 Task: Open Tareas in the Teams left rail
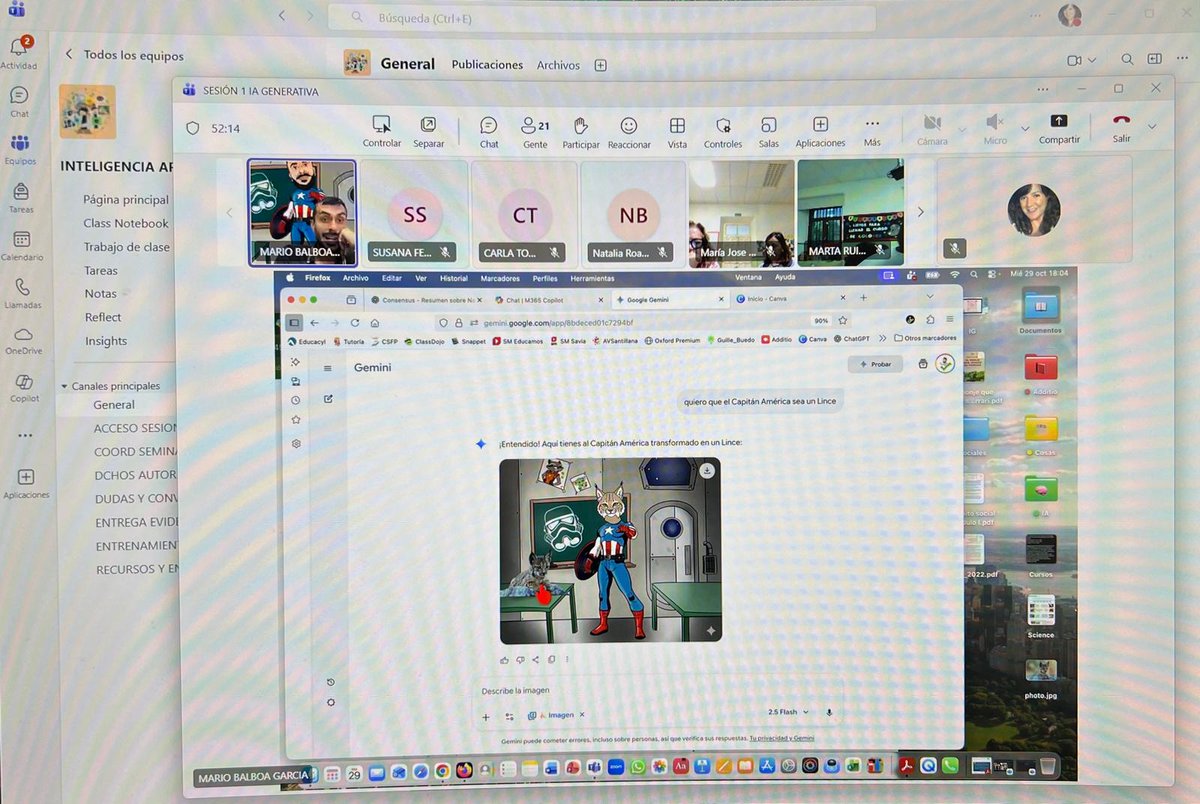[20, 196]
